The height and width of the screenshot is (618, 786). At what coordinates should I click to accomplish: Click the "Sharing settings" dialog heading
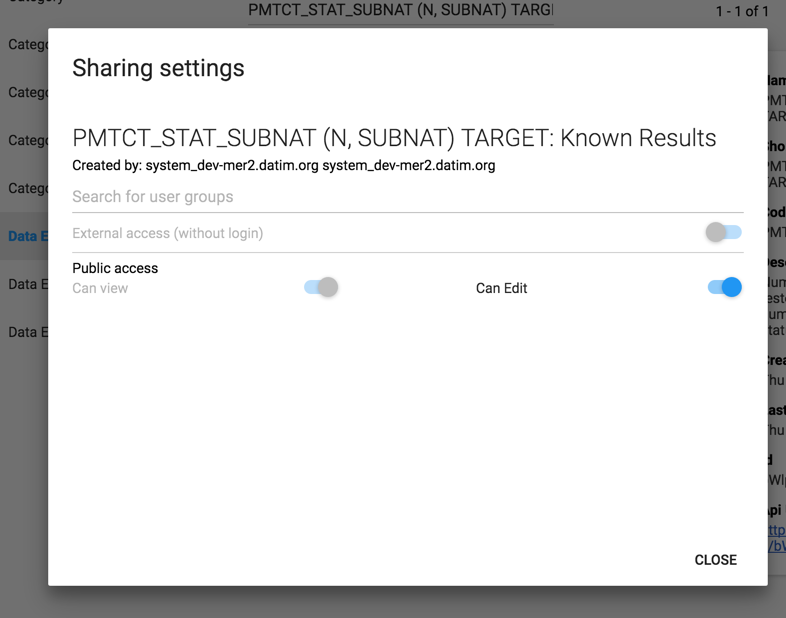pyautogui.click(x=158, y=68)
